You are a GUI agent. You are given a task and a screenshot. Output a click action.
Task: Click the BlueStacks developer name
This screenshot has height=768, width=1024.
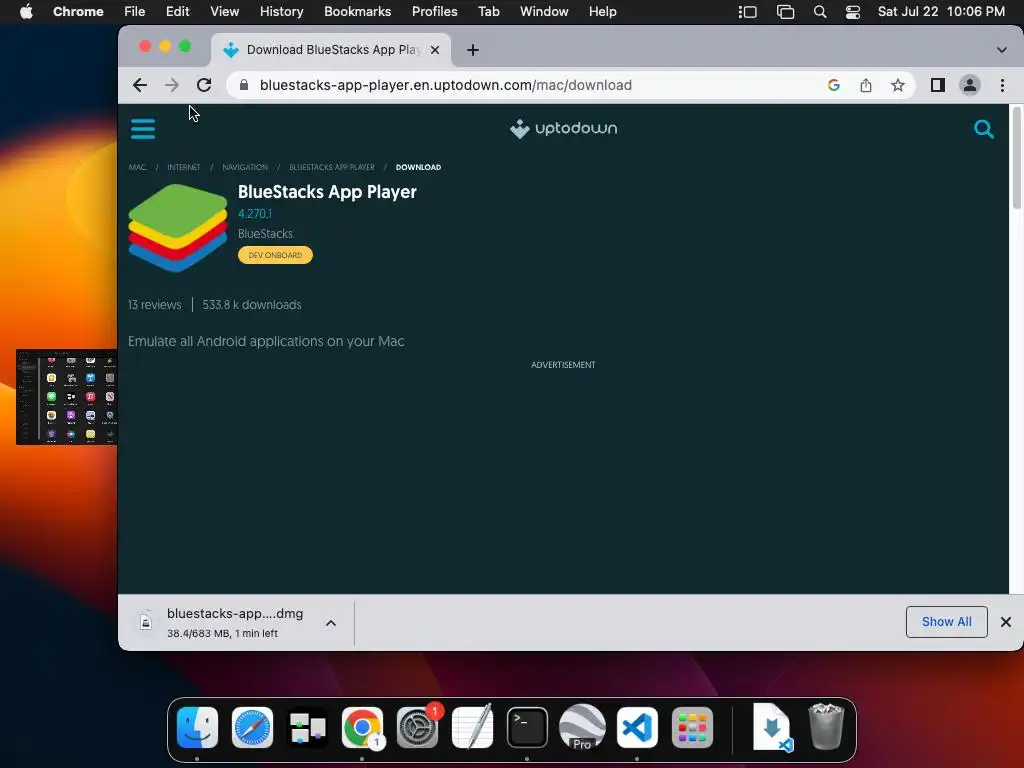pos(265,234)
